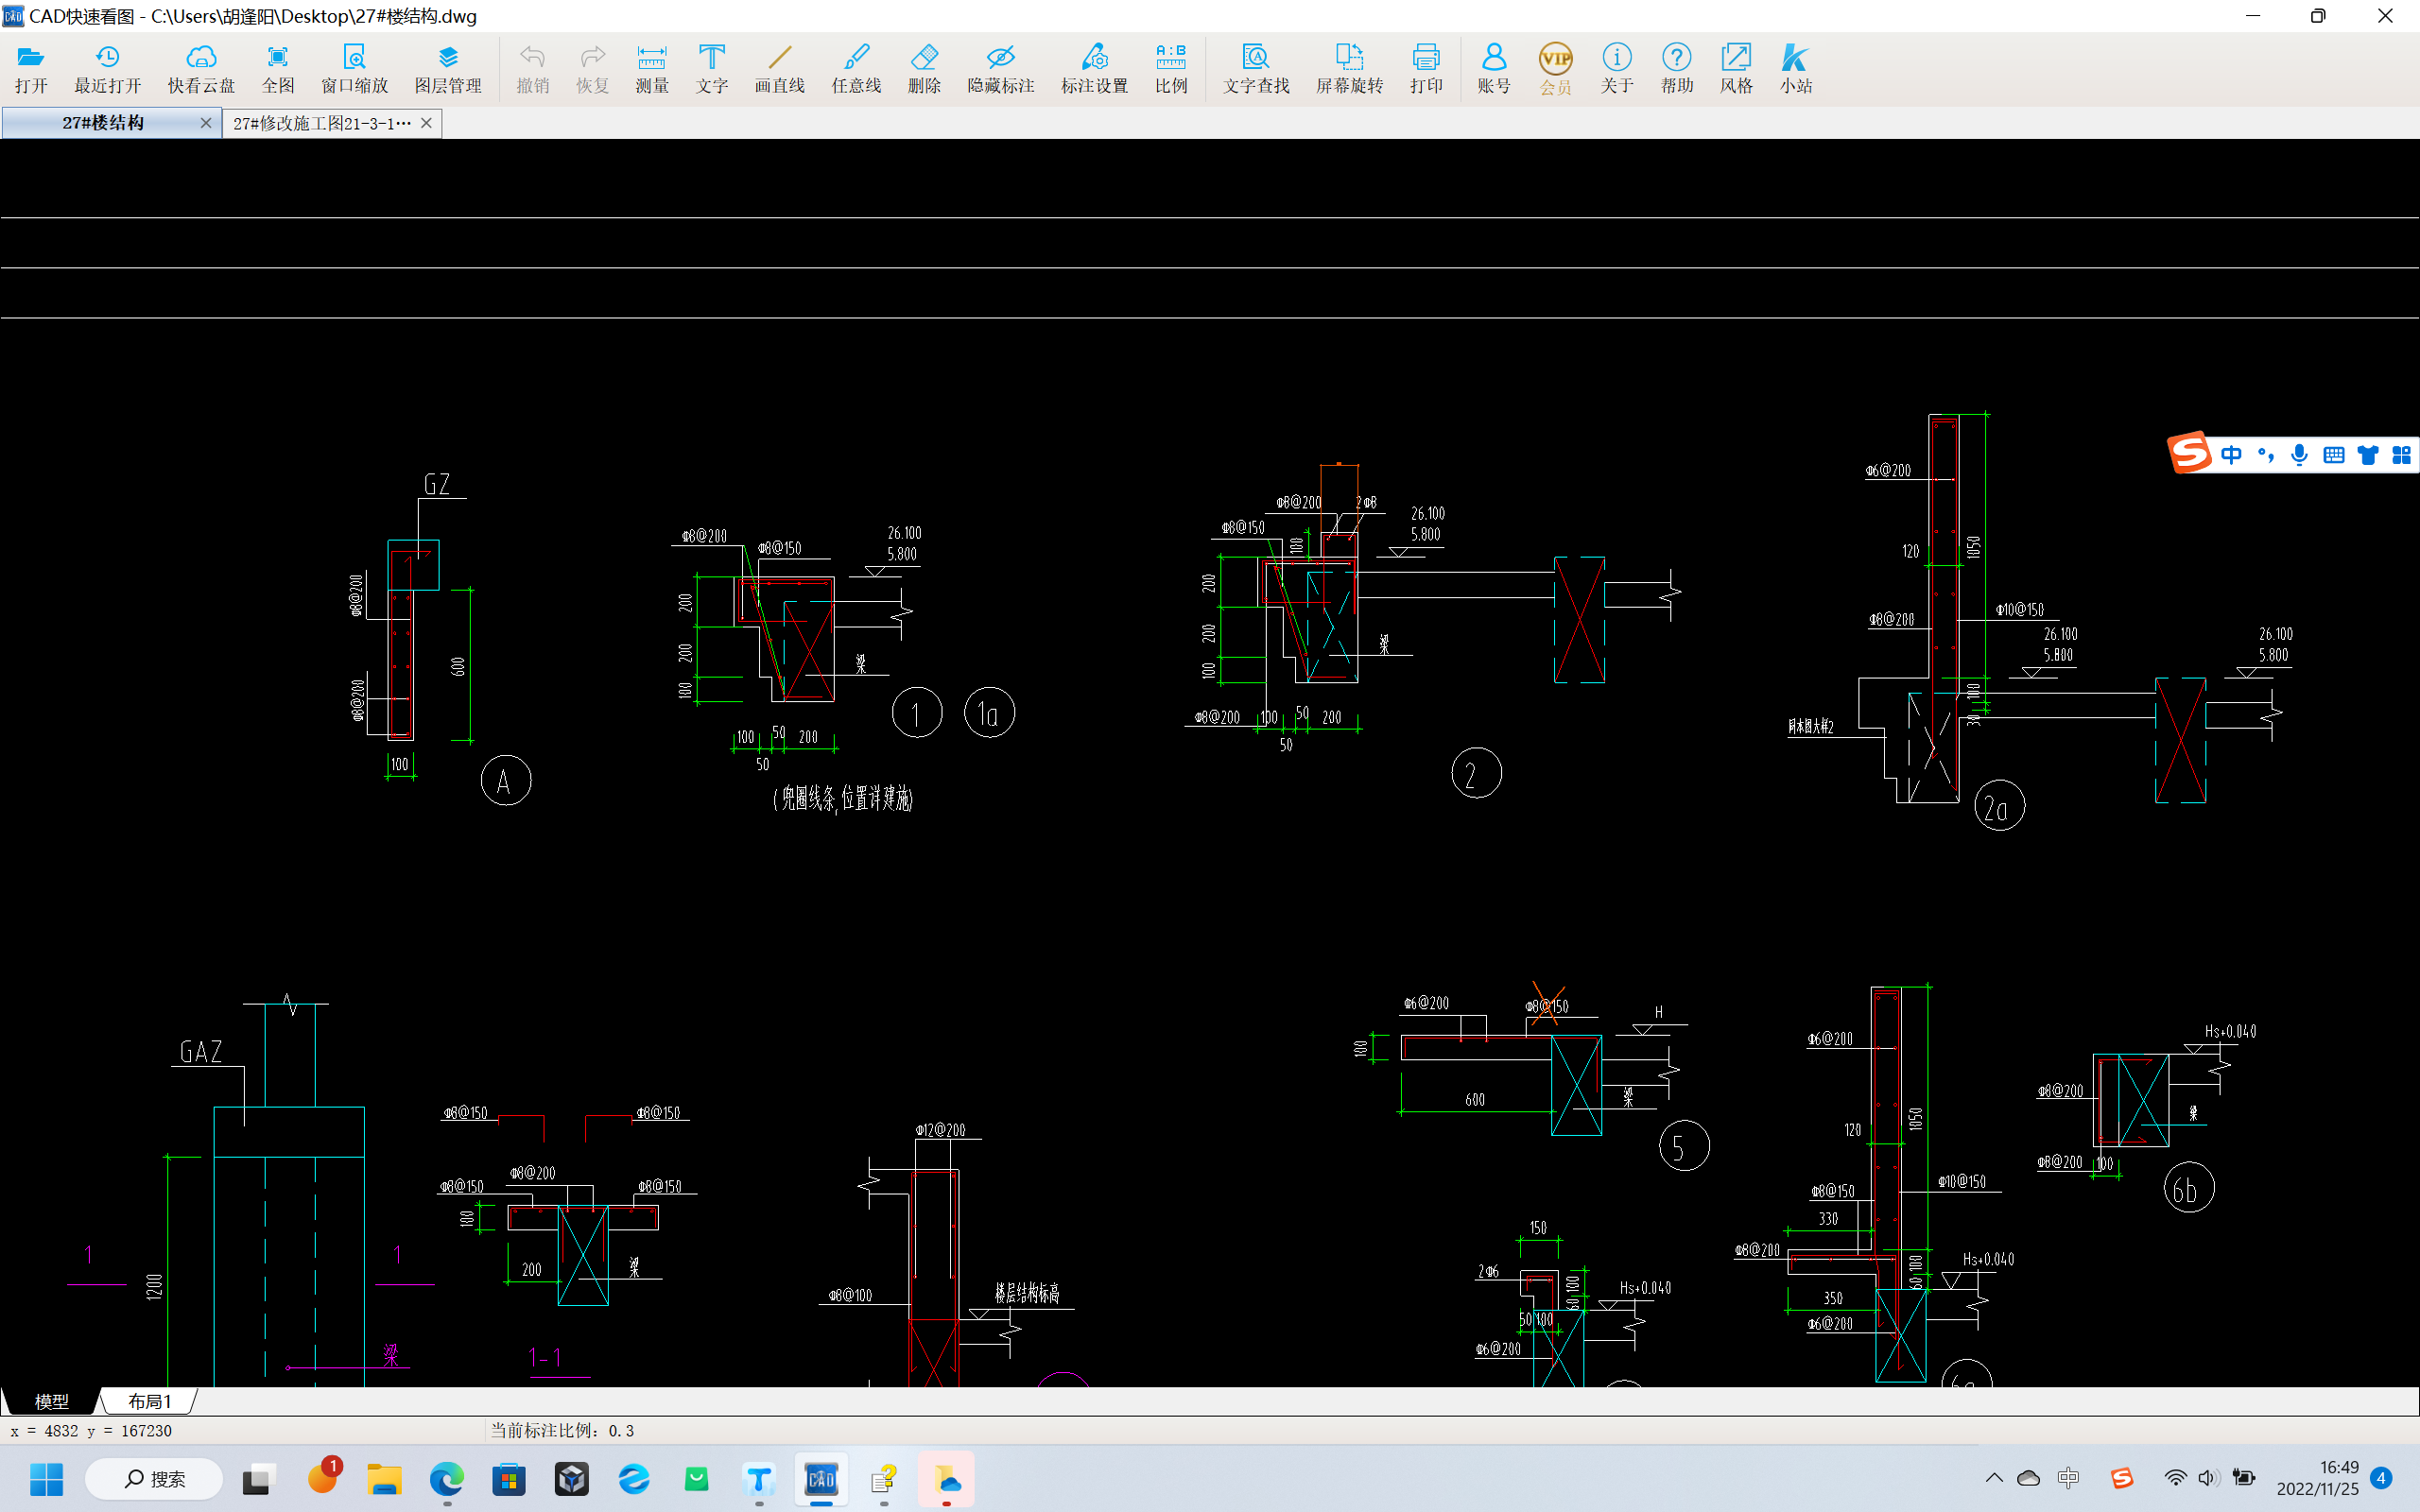Click the 全图 fit-all view icon
This screenshot has height=1512, width=2420.
tap(278, 68)
